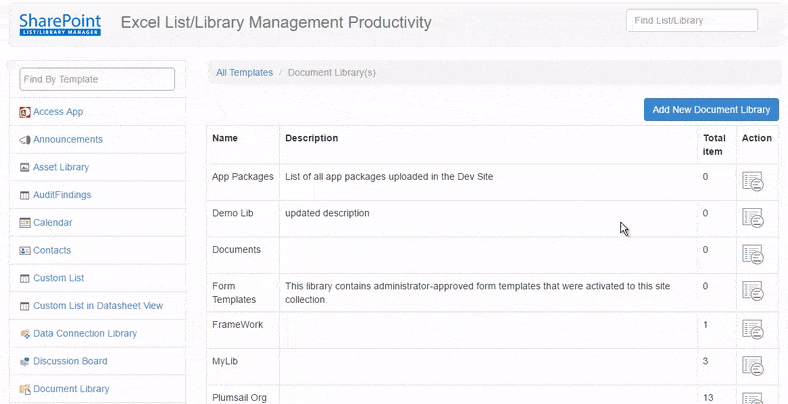Open action icon for Demo Lib row
Viewport: 788px width, 404px height.
tap(752, 218)
